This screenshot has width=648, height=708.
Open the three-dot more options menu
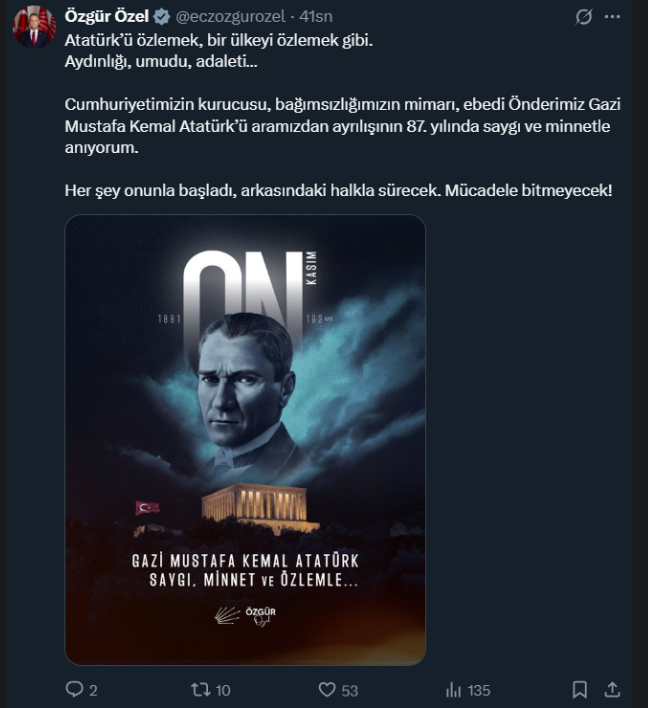[612, 17]
